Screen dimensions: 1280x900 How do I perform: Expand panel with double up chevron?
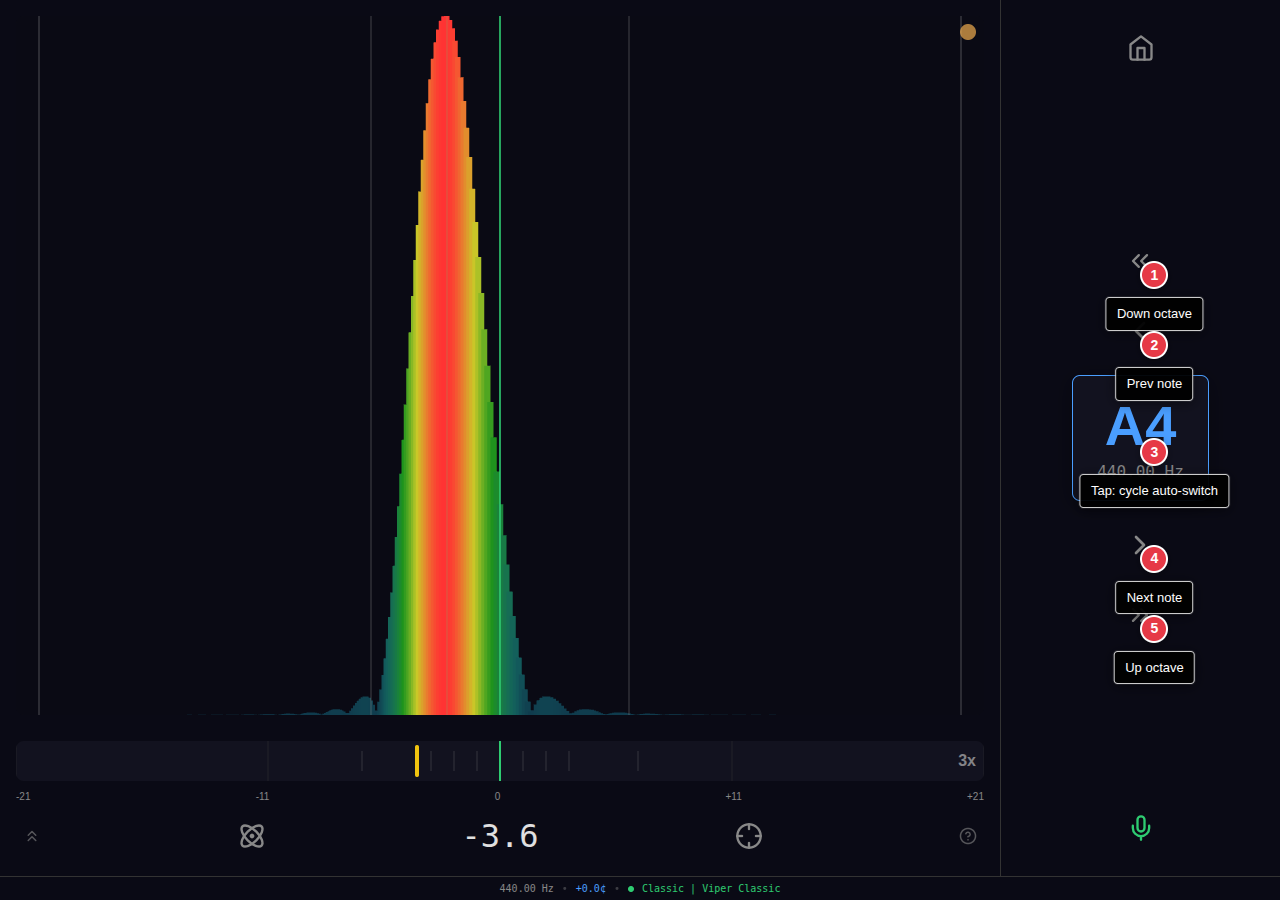[x=32, y=836]
